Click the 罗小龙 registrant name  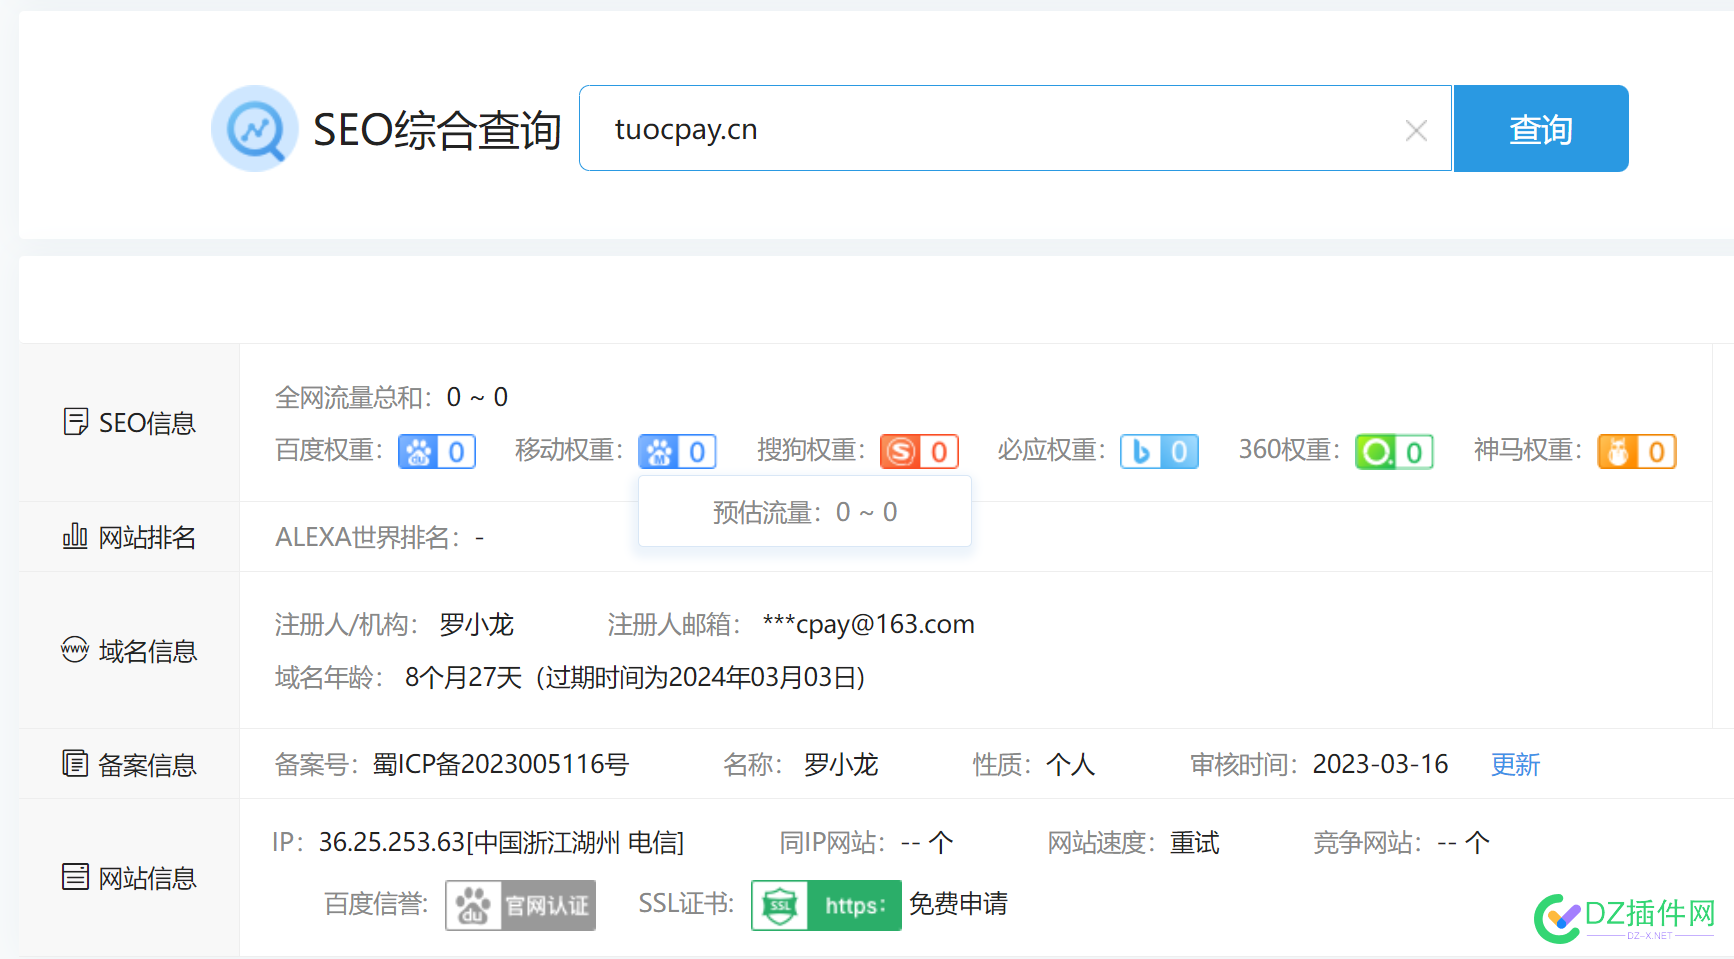click(x=477, y=625)
